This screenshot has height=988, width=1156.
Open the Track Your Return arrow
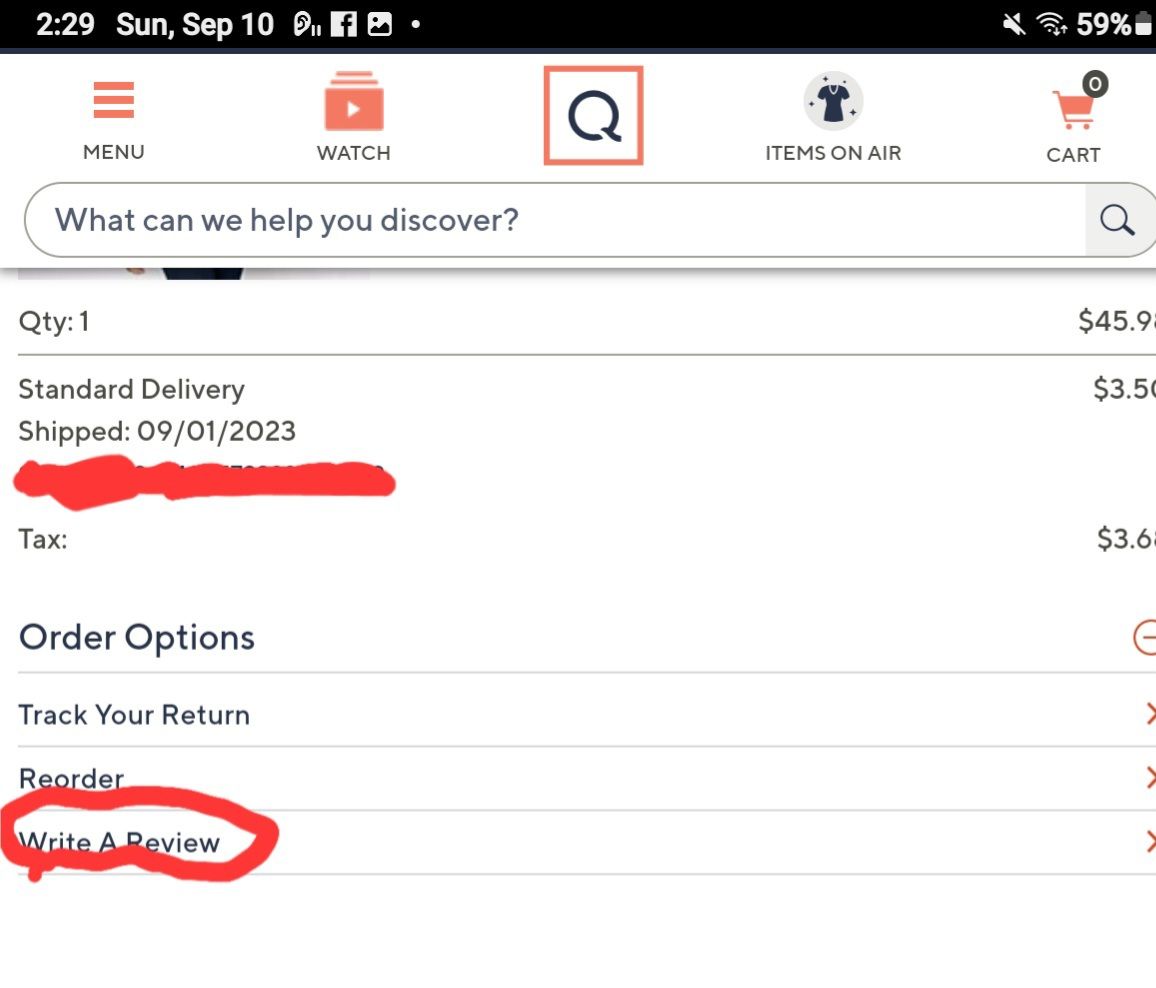(1149, 714)
